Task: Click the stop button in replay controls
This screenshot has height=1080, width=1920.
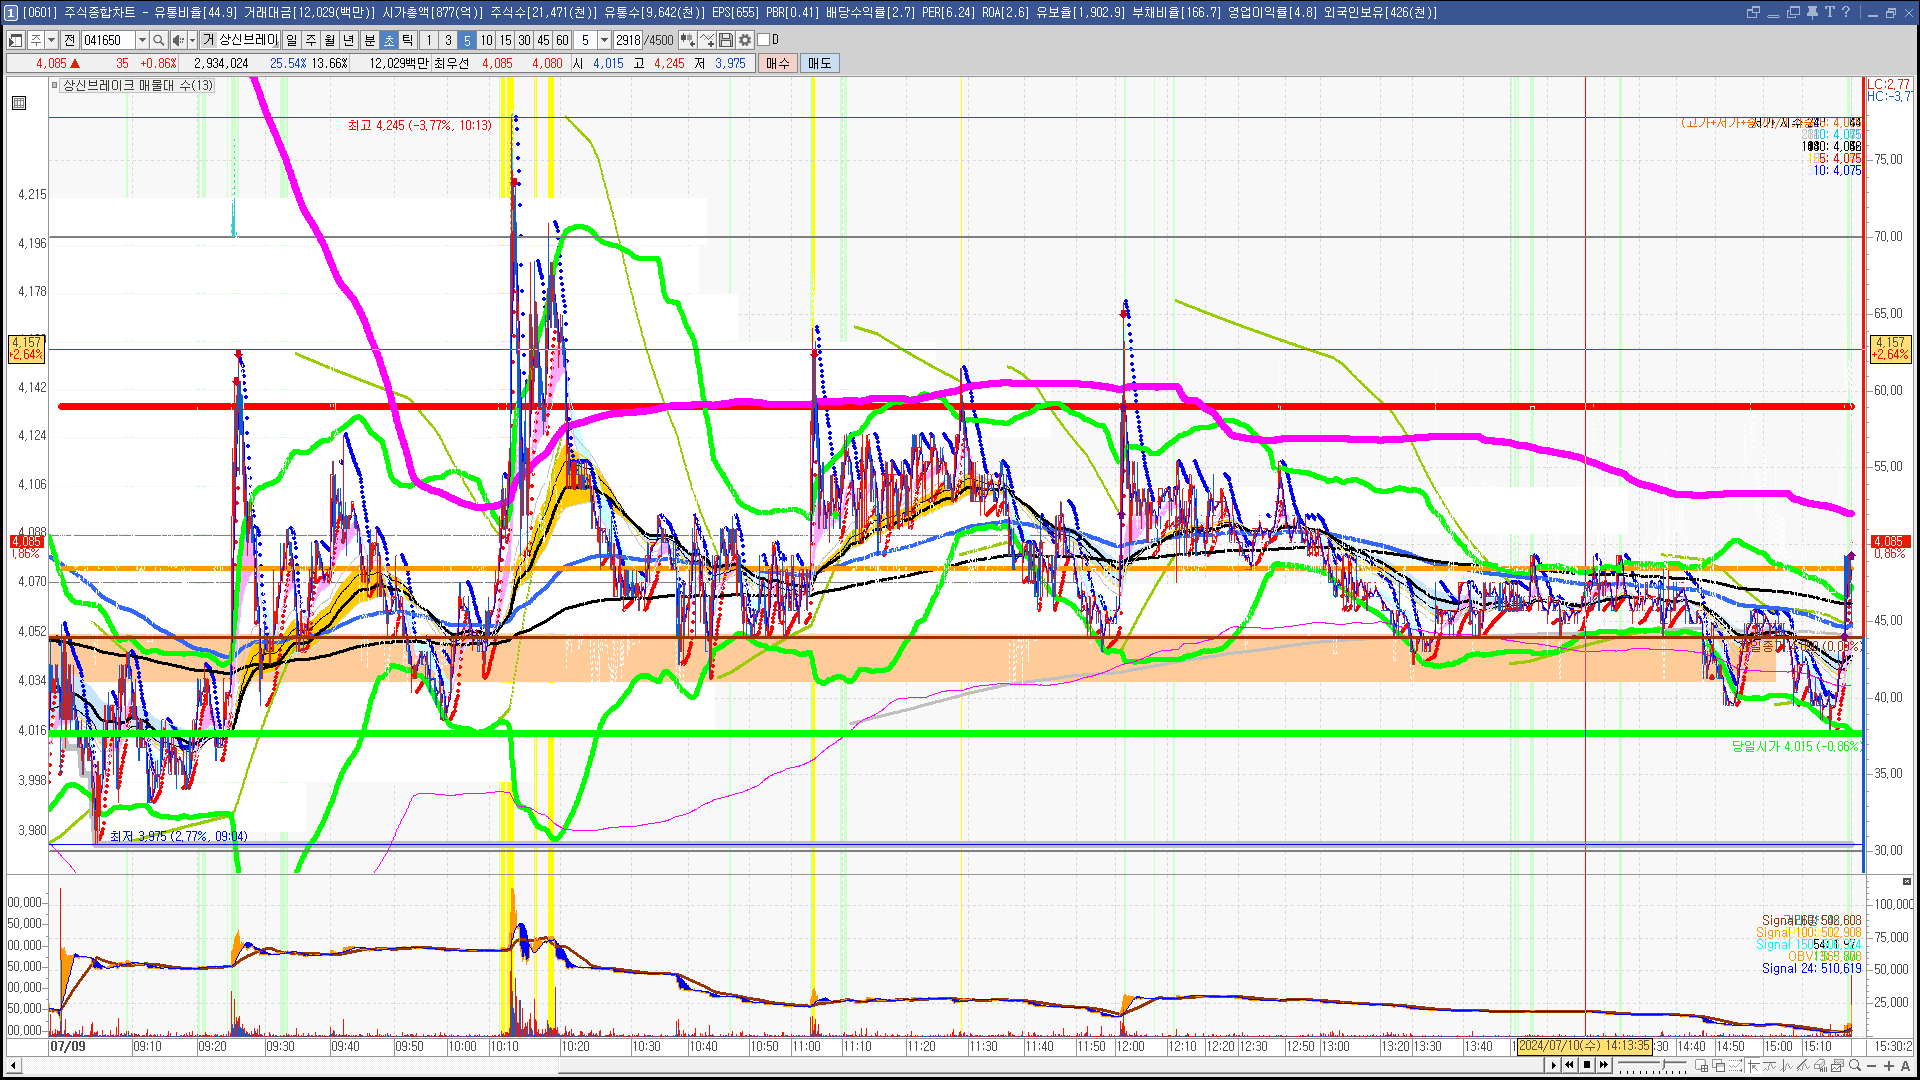Action: tap(1587, 1065)
